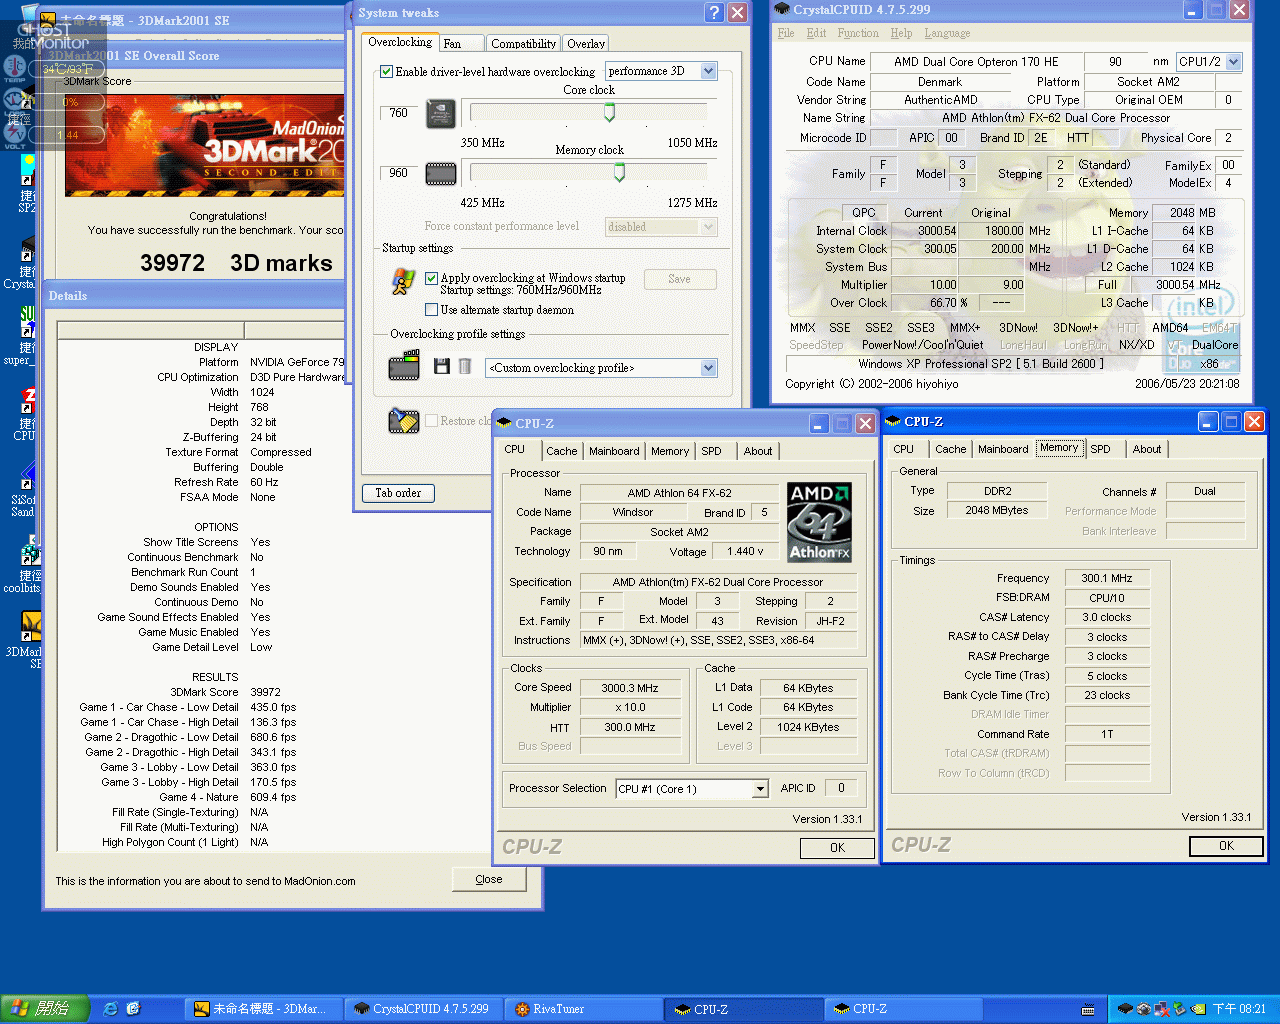
Task: Click the Core clock slider handle
Action: tap(609, 113)
